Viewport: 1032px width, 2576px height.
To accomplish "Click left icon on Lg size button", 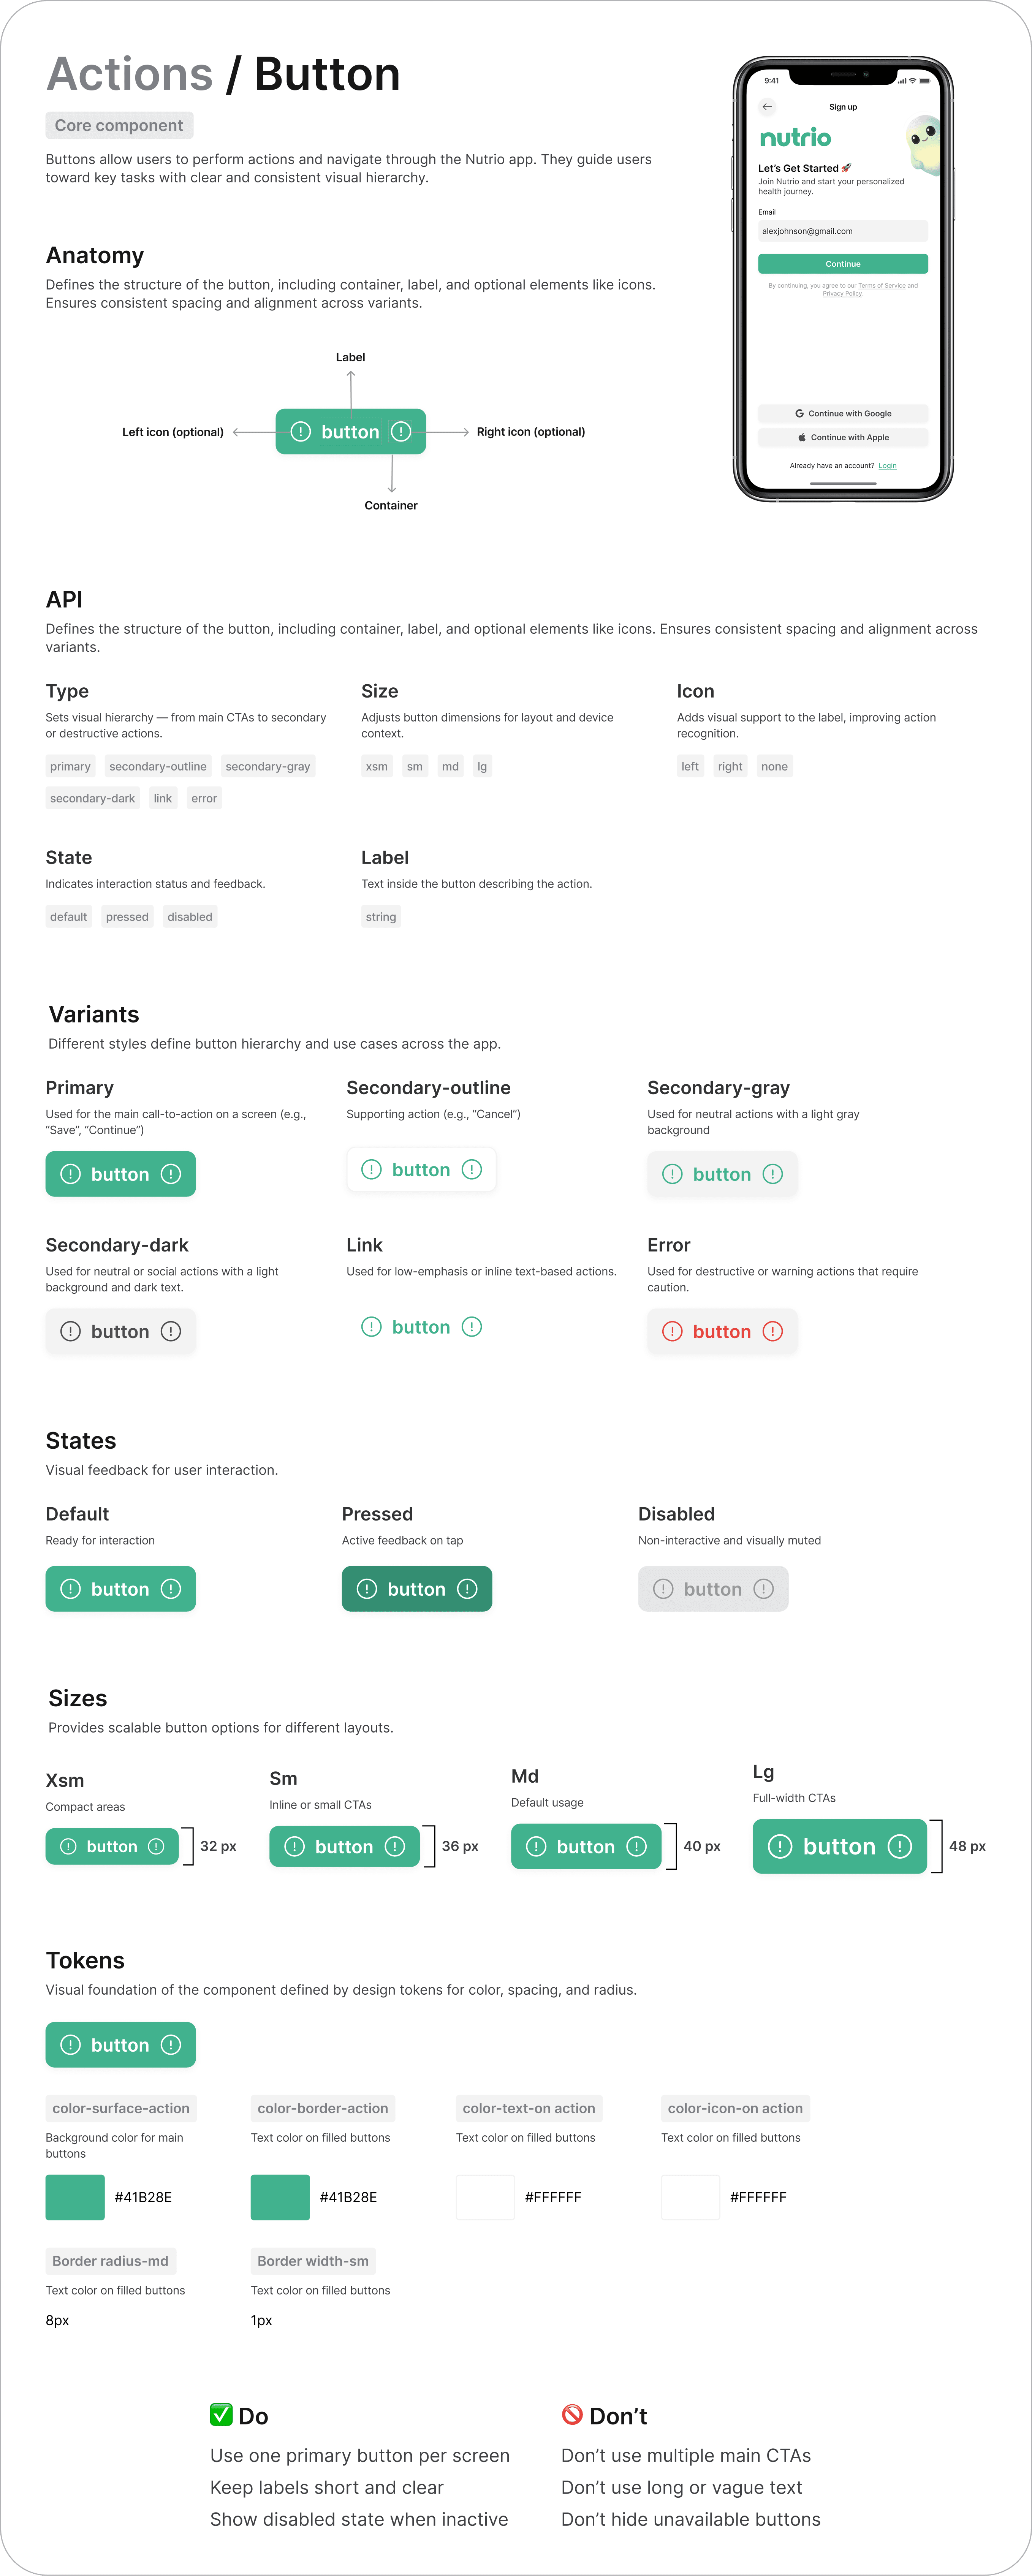I will [x=780, y=1846].
